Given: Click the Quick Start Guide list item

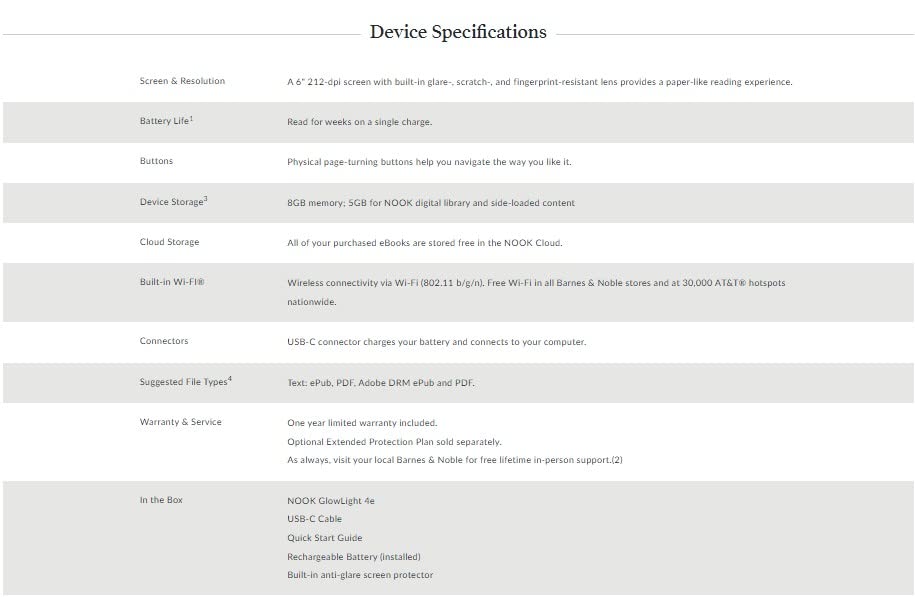Looking at the screenshot, I should point(324,538).
